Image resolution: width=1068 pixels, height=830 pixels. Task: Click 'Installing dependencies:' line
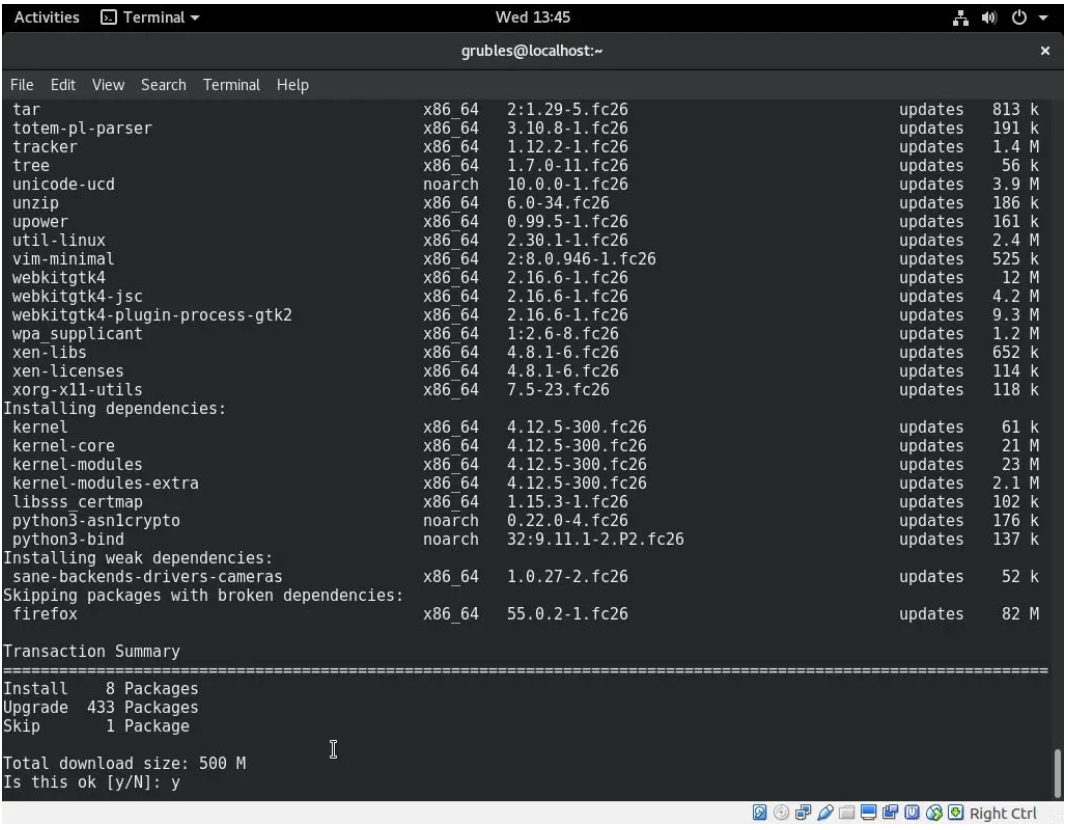[114, 409]
